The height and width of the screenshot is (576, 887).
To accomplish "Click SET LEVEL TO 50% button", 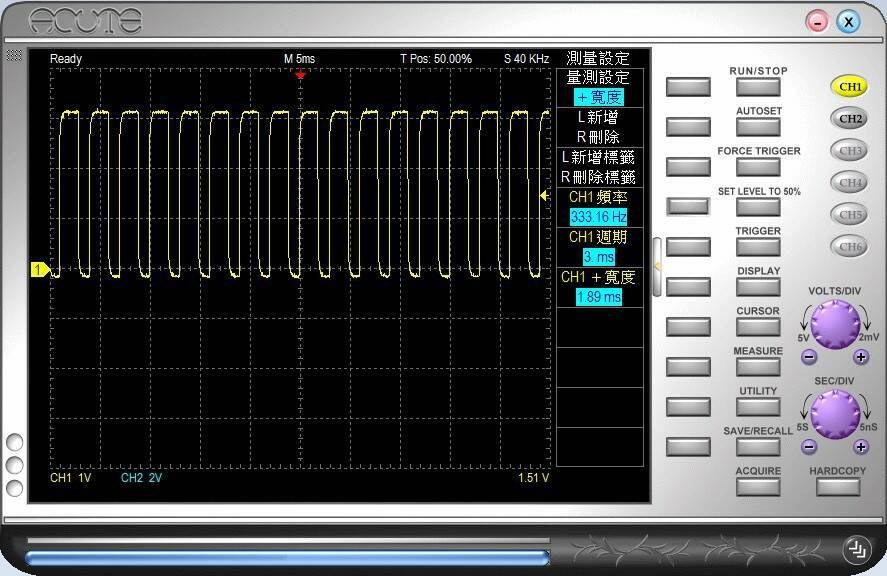I will [x=758, y=207].
